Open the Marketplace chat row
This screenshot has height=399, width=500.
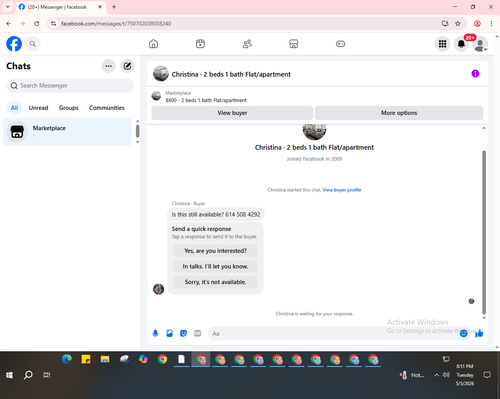pos(68,131)
